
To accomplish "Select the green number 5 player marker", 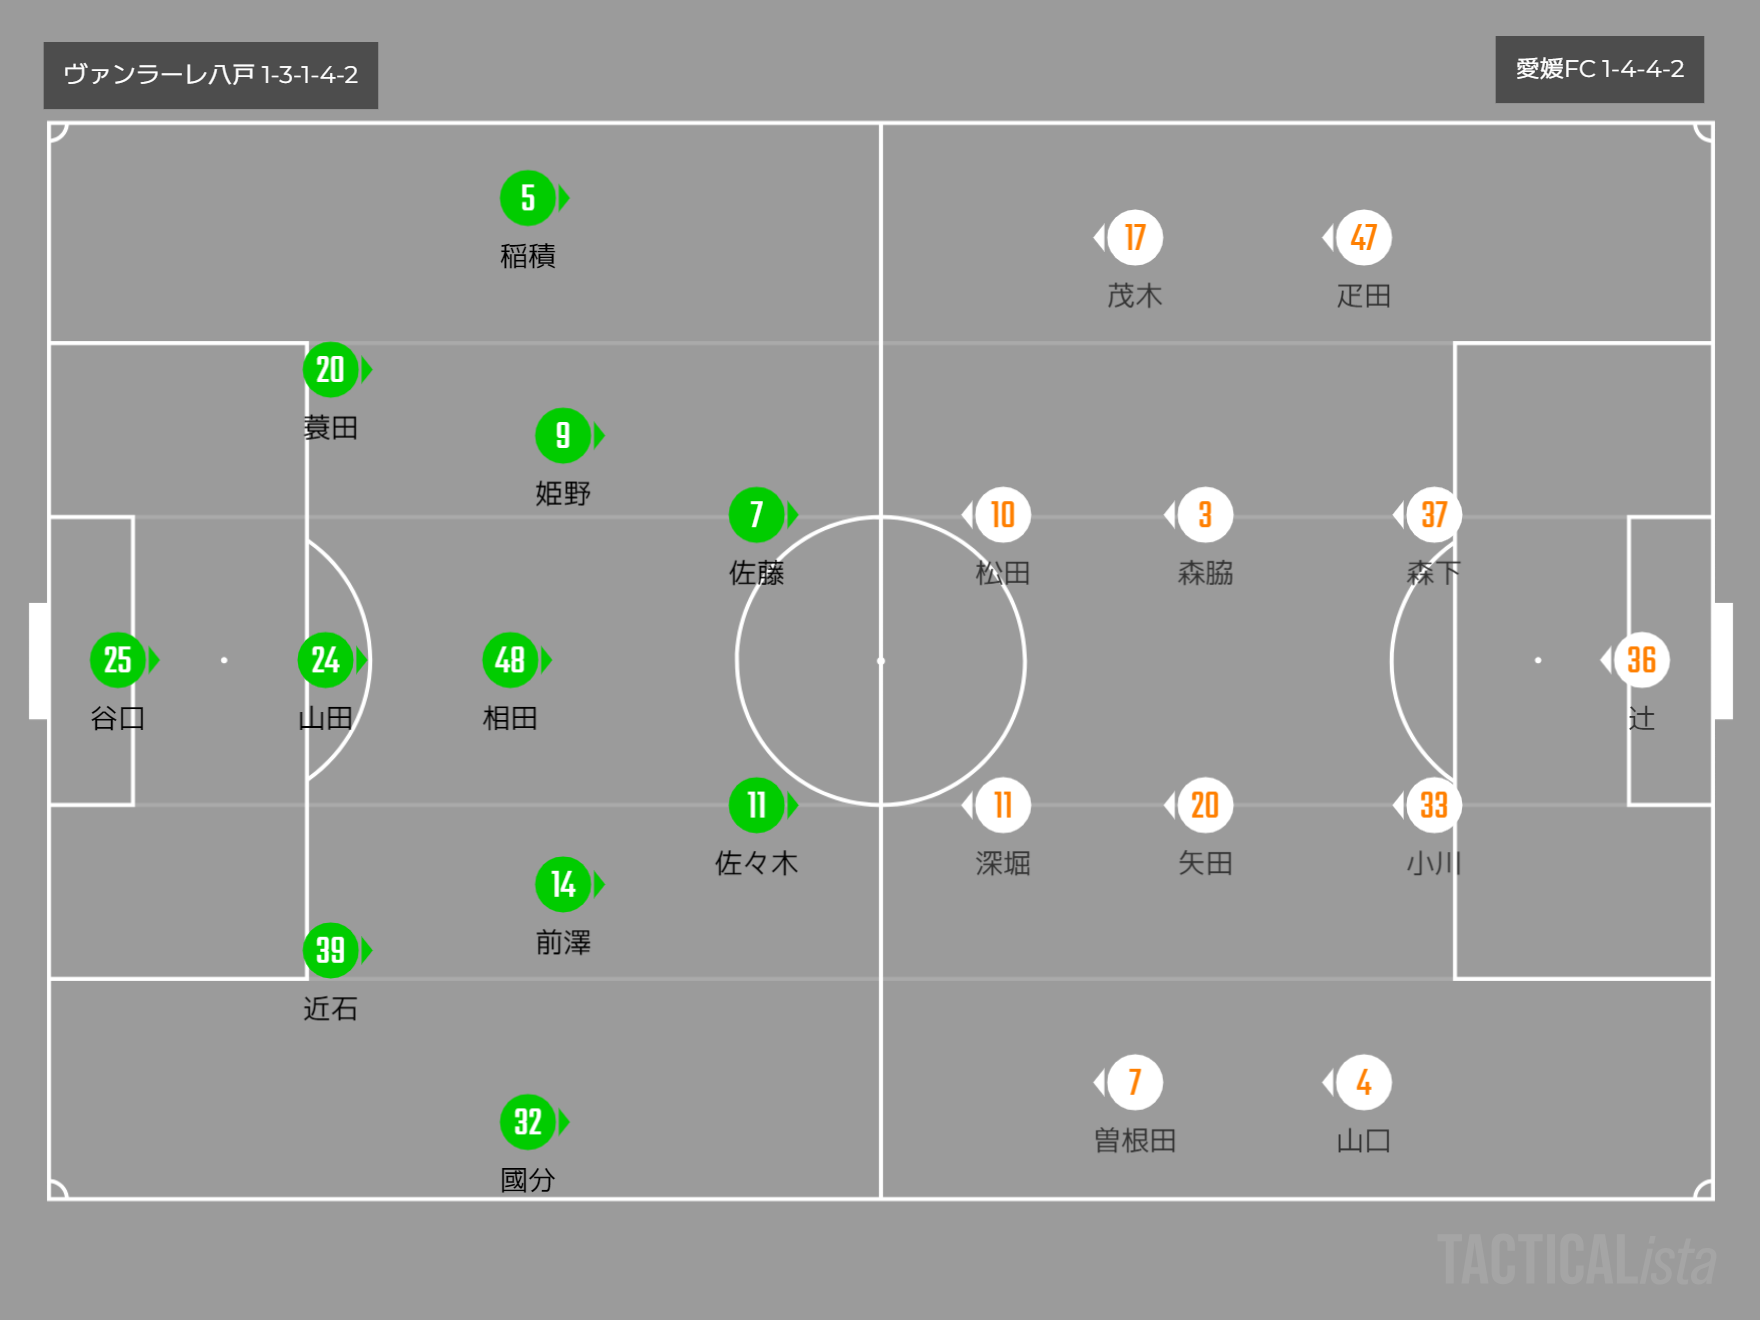I will [x=528, y=198].
